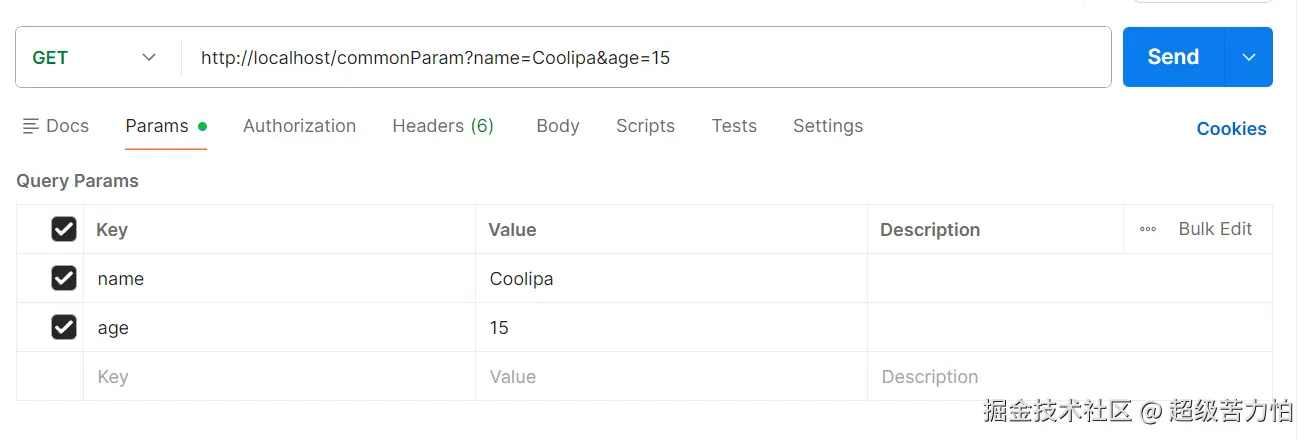
Task: Click the Coolipa value cell
Action: (x=670, y=279)
